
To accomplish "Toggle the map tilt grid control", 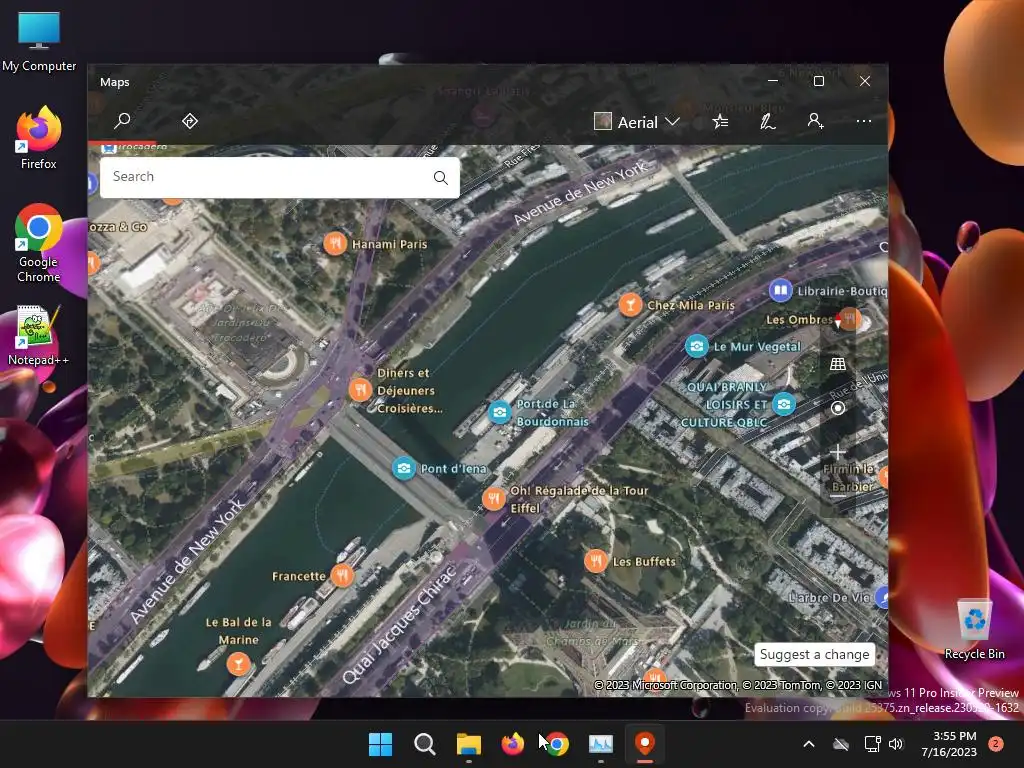I will click(837, 364).
